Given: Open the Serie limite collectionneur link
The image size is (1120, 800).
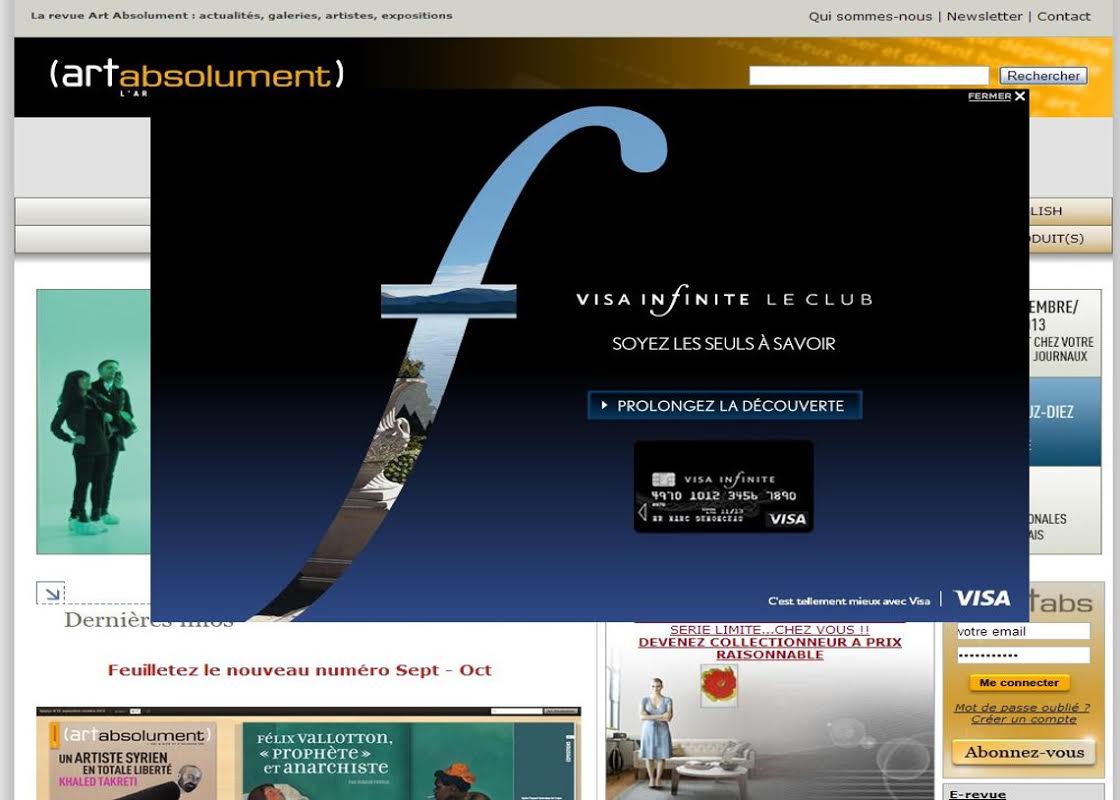Looking at the screenshot, I should [770, 642].
